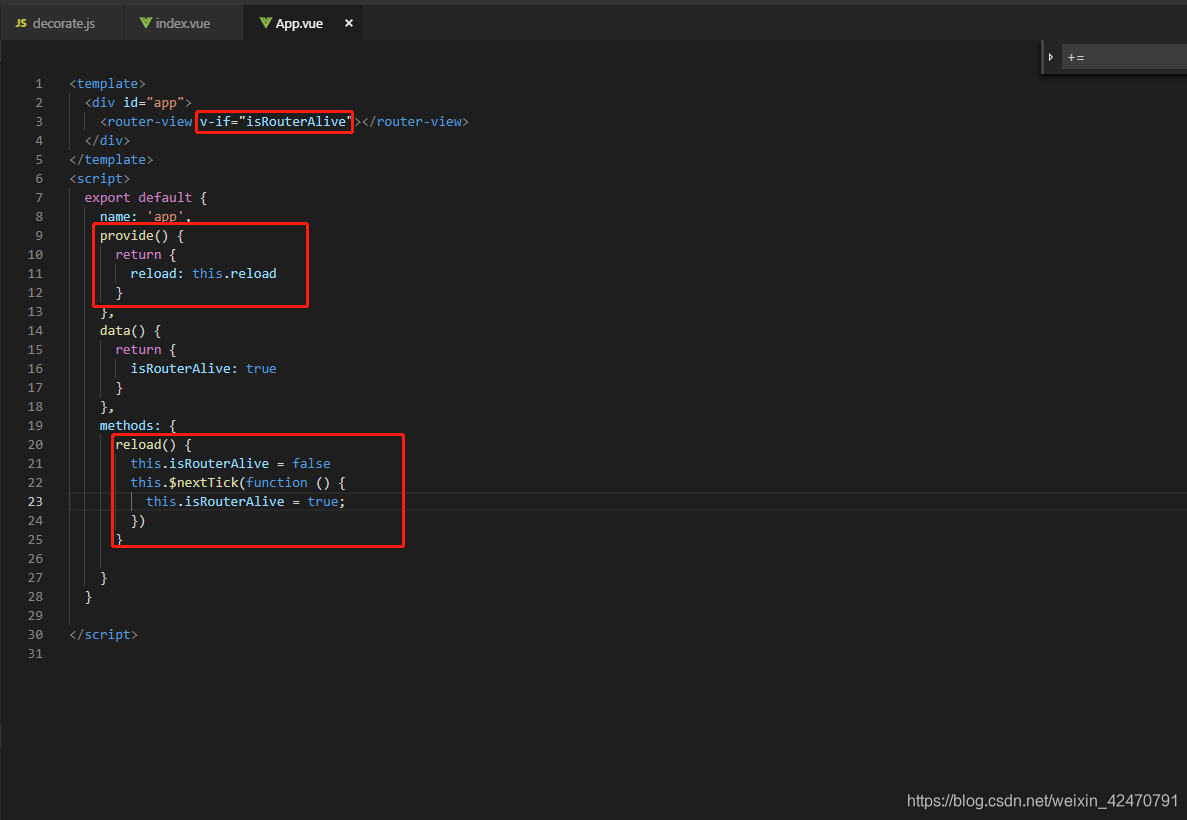The width and height of the screenshot is (1187, 820).
Task: Click line number 3 in the gutter
Action: (x=39, y=121)
